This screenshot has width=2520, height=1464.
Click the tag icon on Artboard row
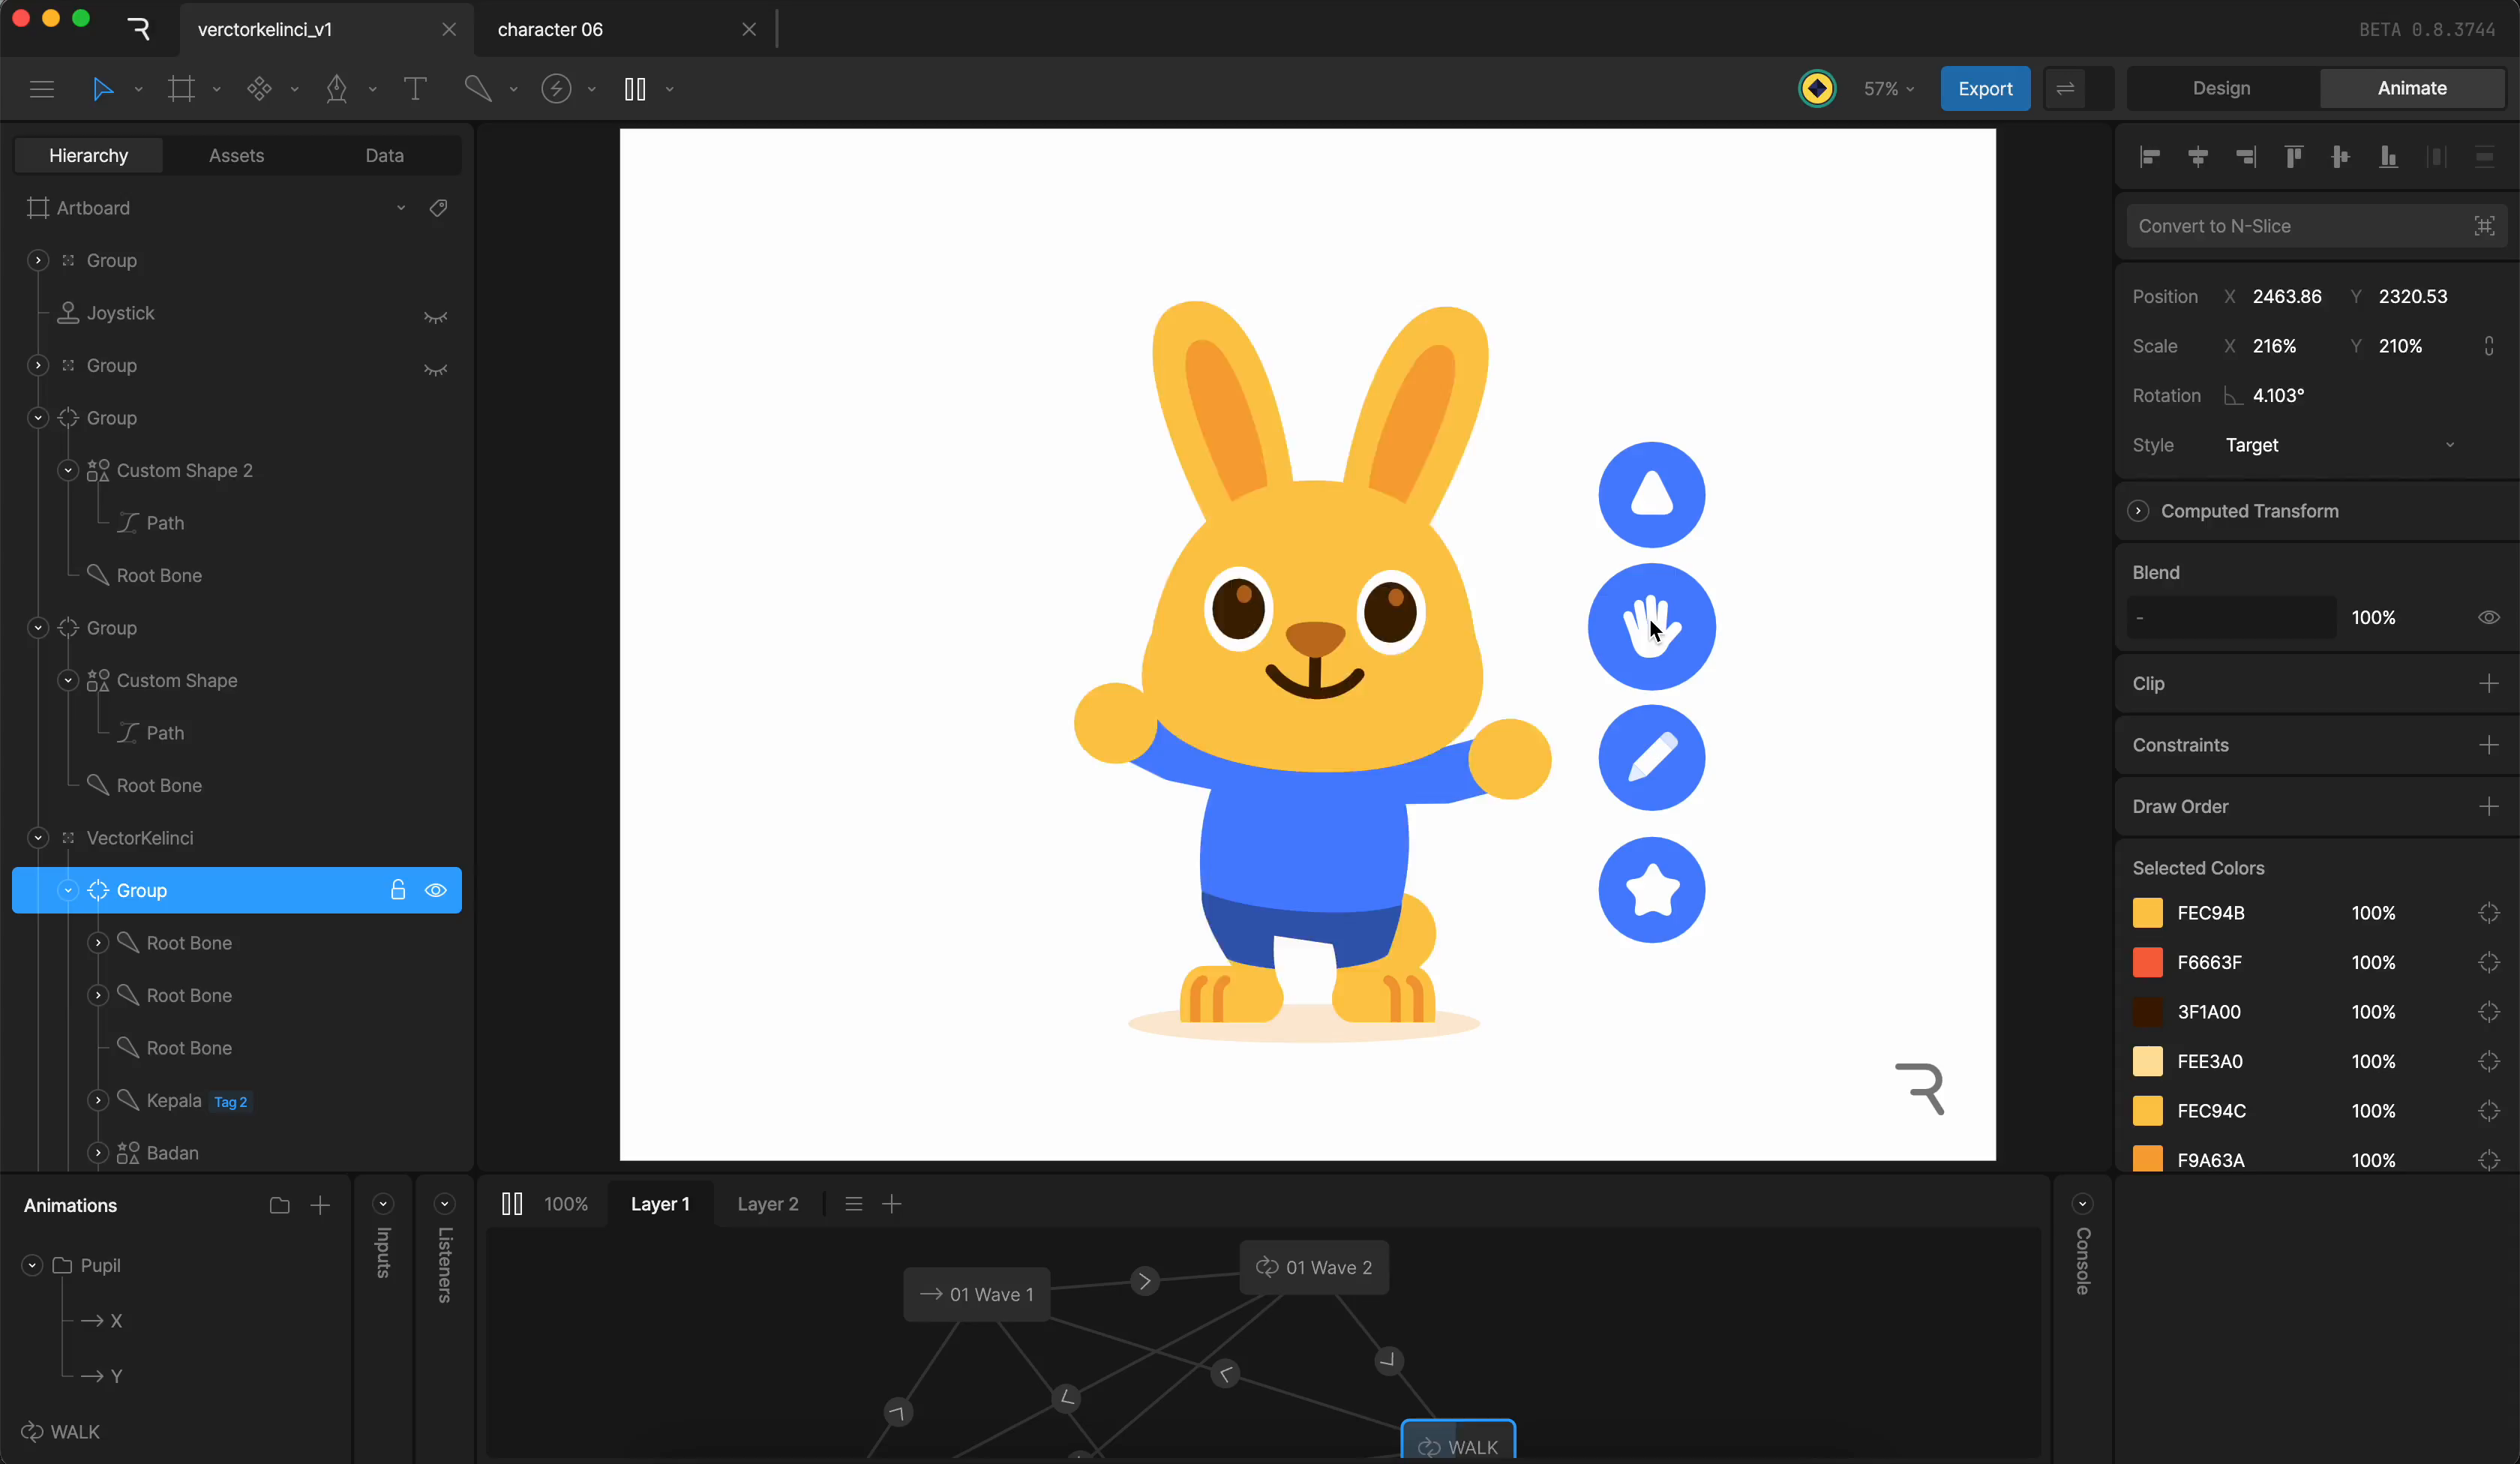click(438, 208)
